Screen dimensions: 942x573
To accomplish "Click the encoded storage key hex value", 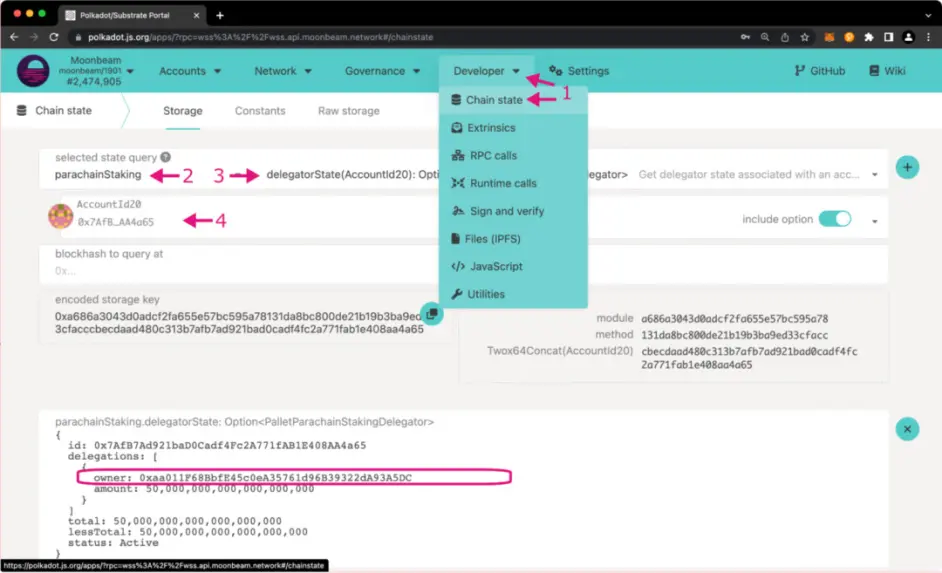I will click(x=239, y=323).
